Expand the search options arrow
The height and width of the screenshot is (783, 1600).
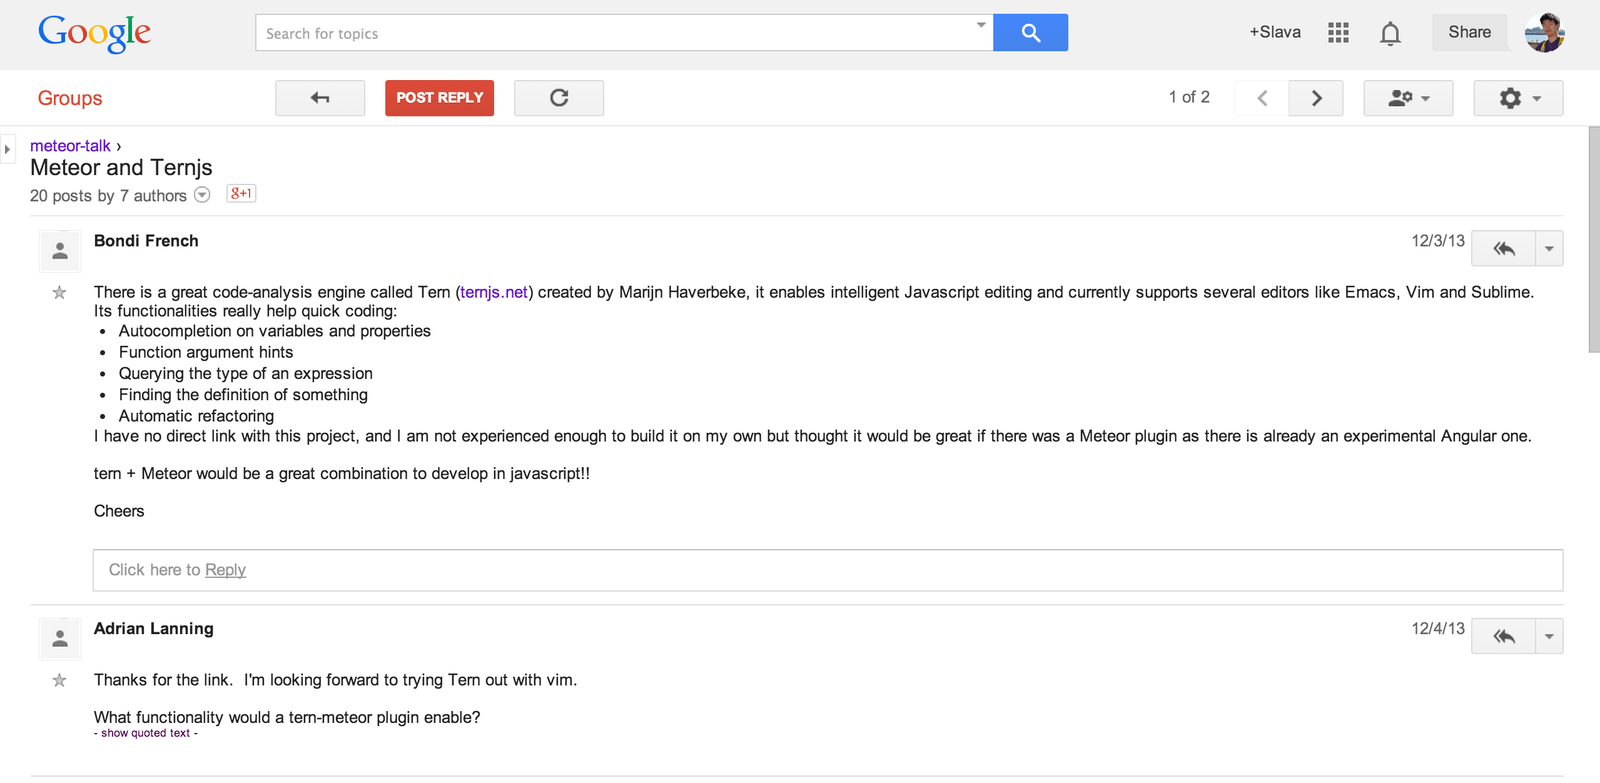(x=981, y=25)
